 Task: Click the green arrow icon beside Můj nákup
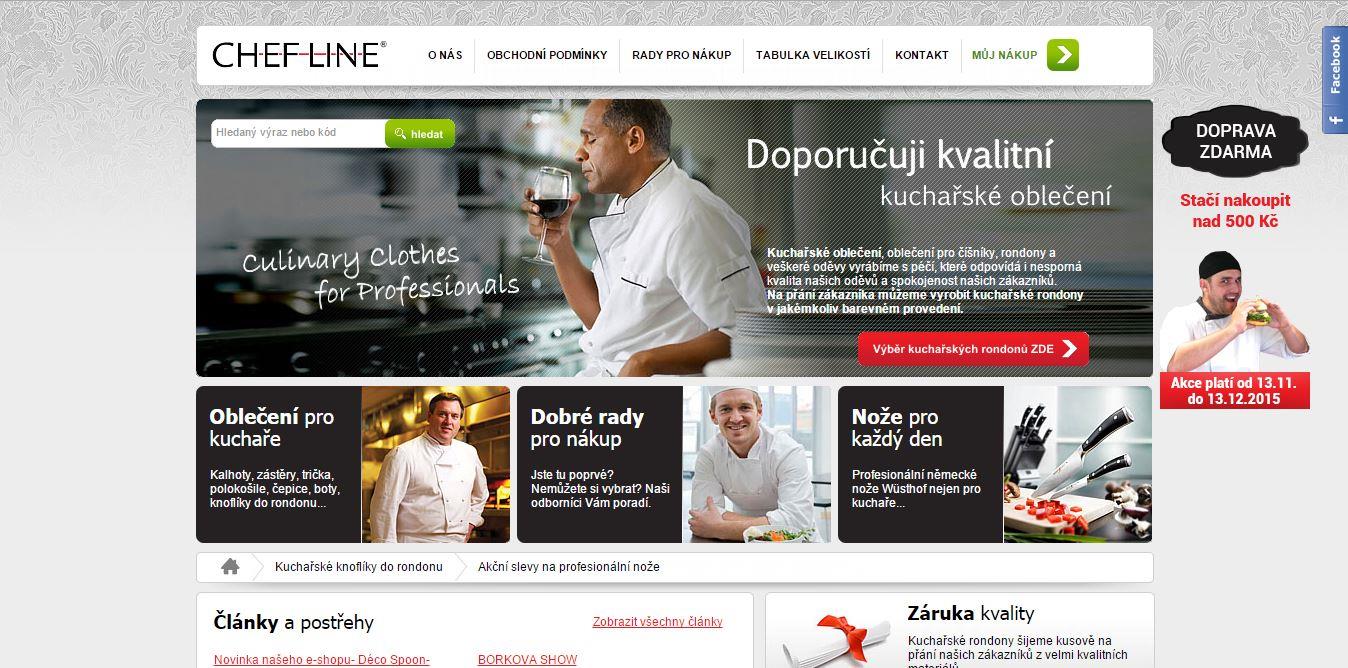(1063, 55)
